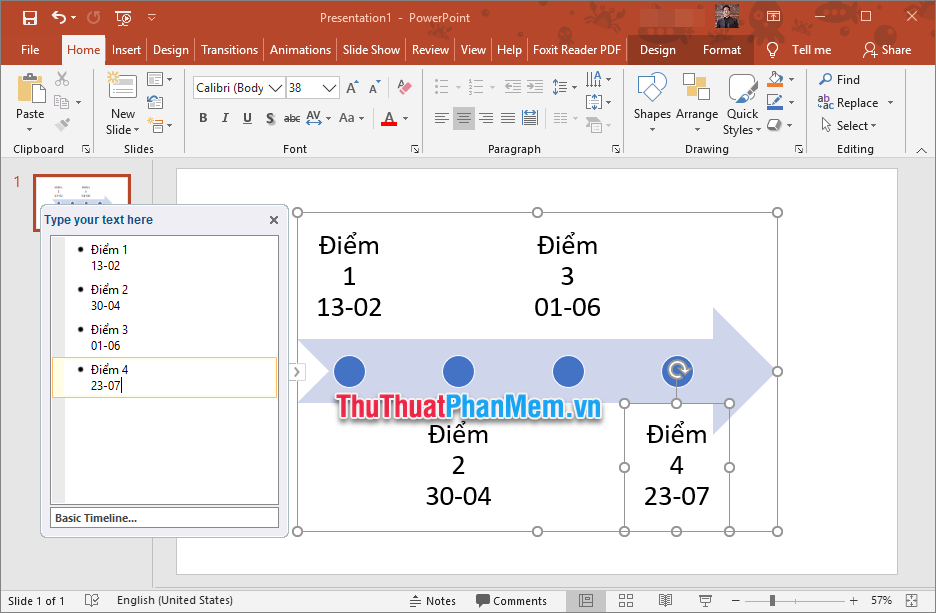Apply Underline to selected text
The image size is (936, 613).
(246, 118)
